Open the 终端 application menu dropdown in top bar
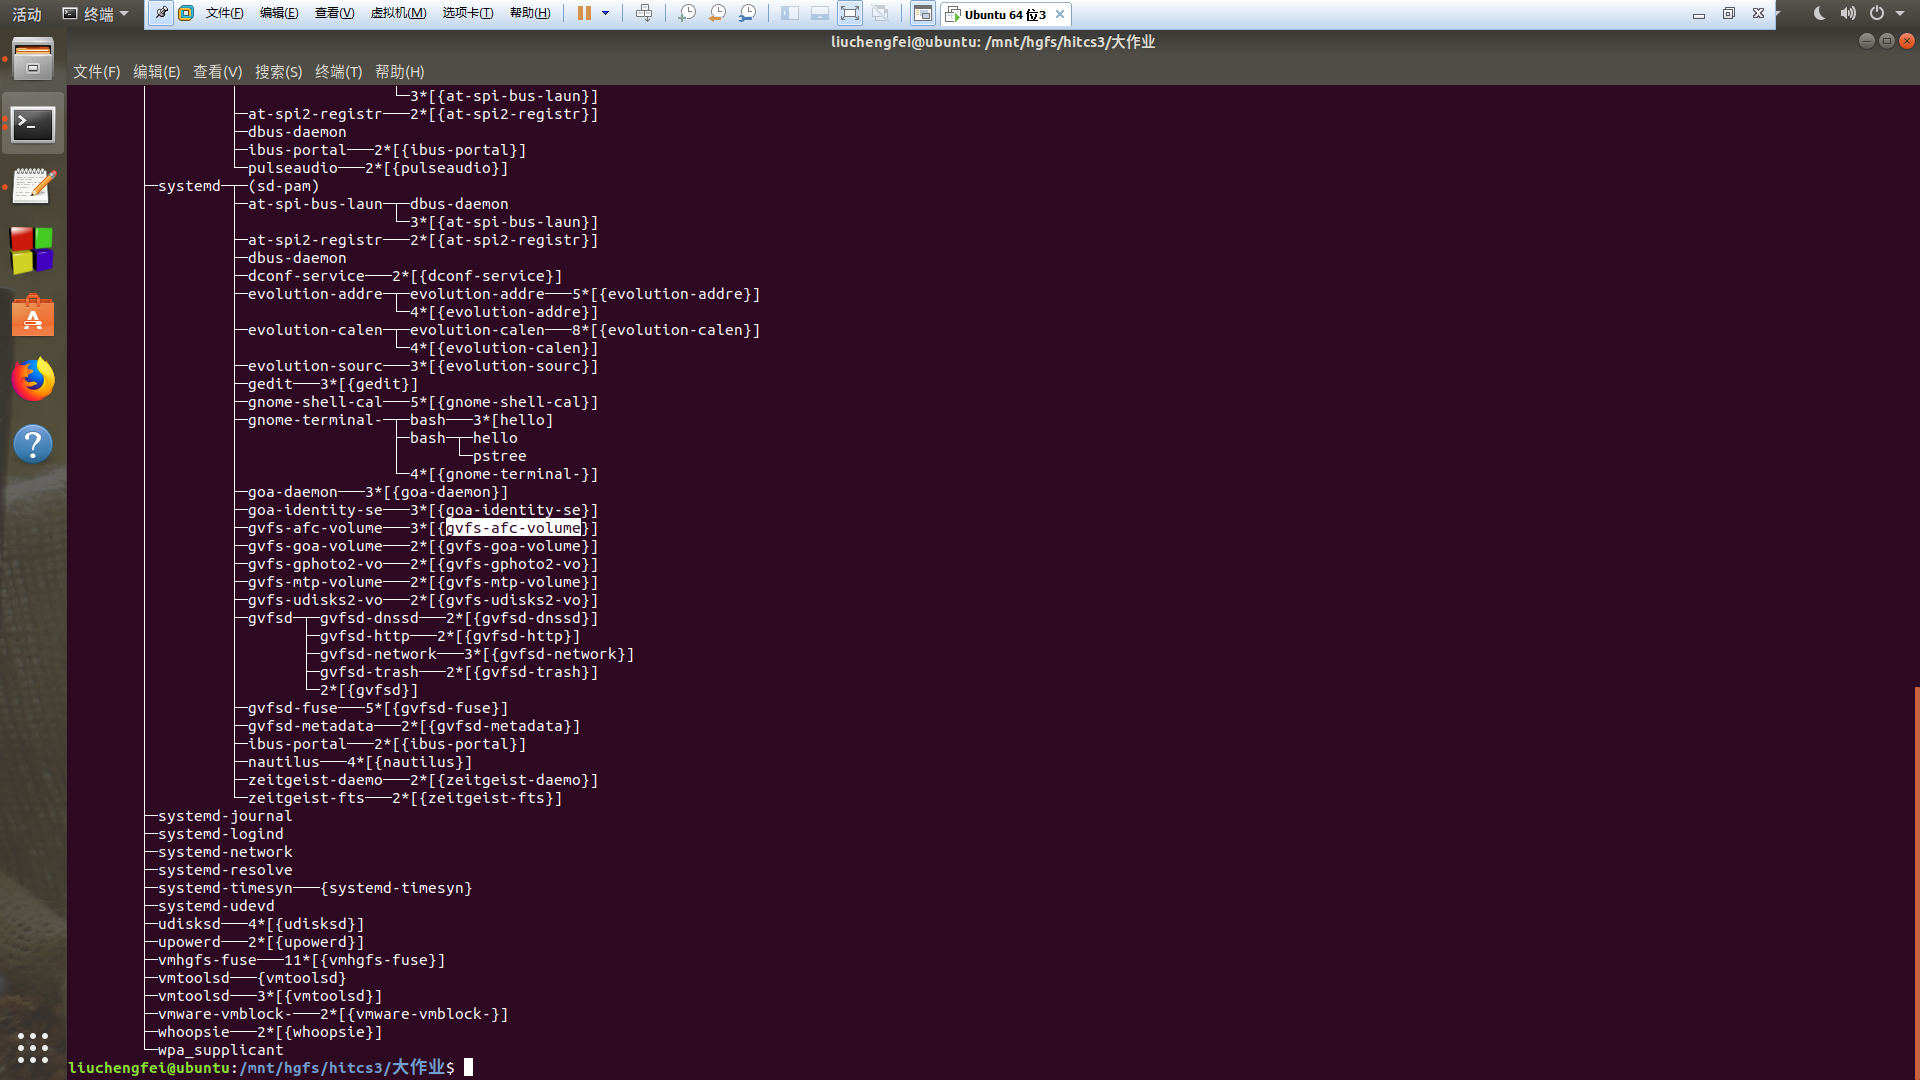 click(96, 14)
